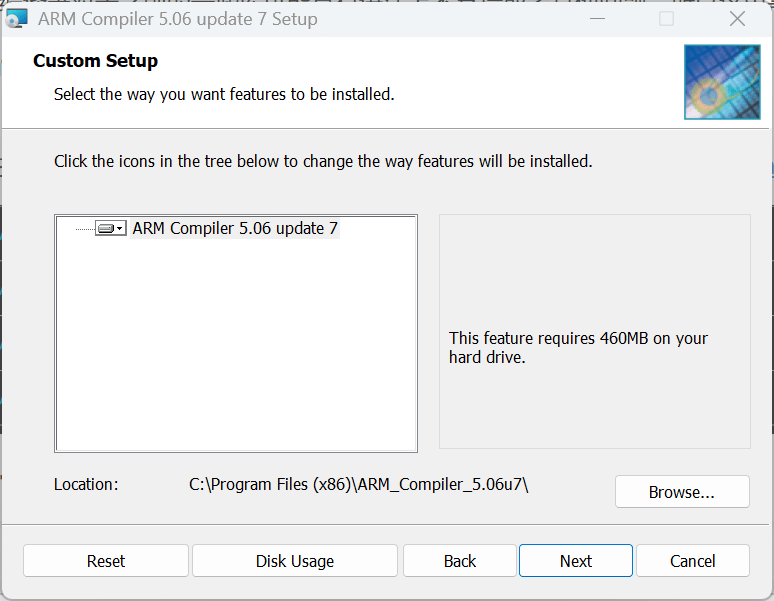Viewport: 774px width, 601px height.
Task: Proceed with the Next button
Action: (x=575, y=561)
